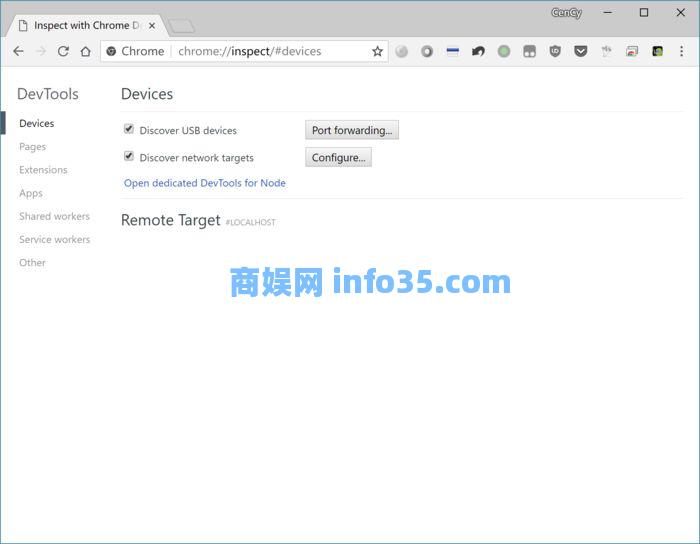700x544 pixels.
Task: Switch to Extensions in the sidebar
Action: coord(43,170)
